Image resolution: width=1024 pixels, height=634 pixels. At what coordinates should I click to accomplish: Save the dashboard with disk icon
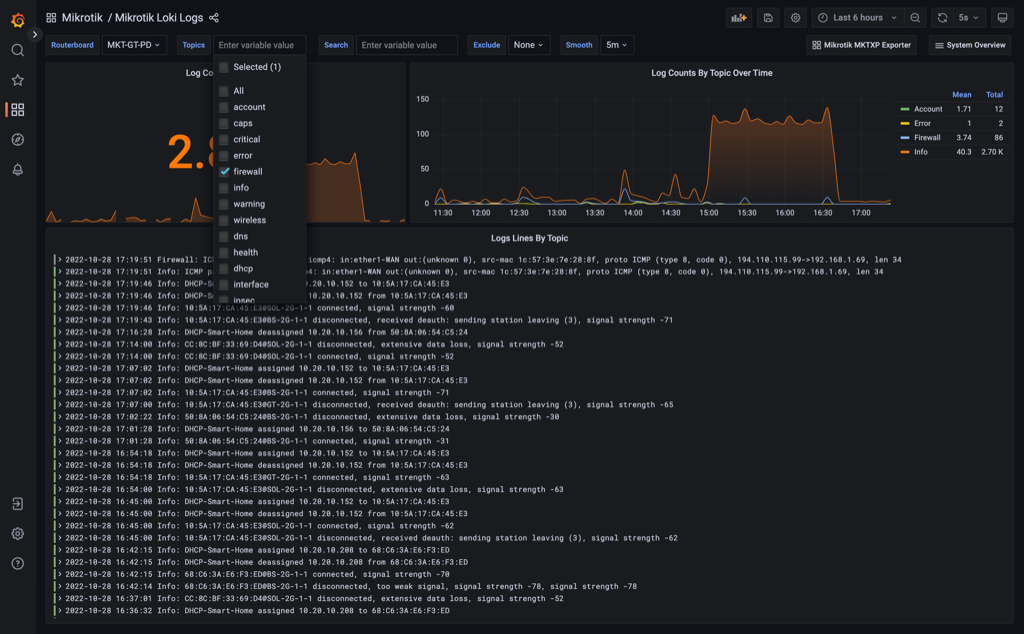768,18
